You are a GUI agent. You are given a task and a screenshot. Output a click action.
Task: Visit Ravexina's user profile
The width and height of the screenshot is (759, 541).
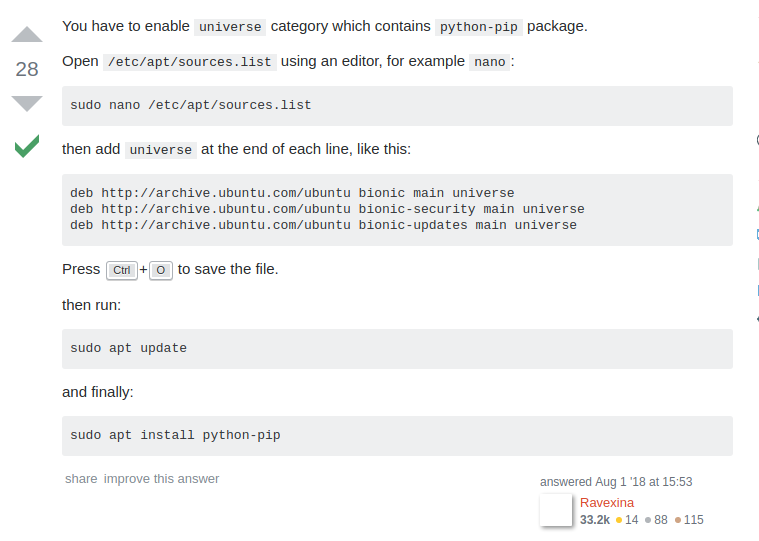point(606,502)
